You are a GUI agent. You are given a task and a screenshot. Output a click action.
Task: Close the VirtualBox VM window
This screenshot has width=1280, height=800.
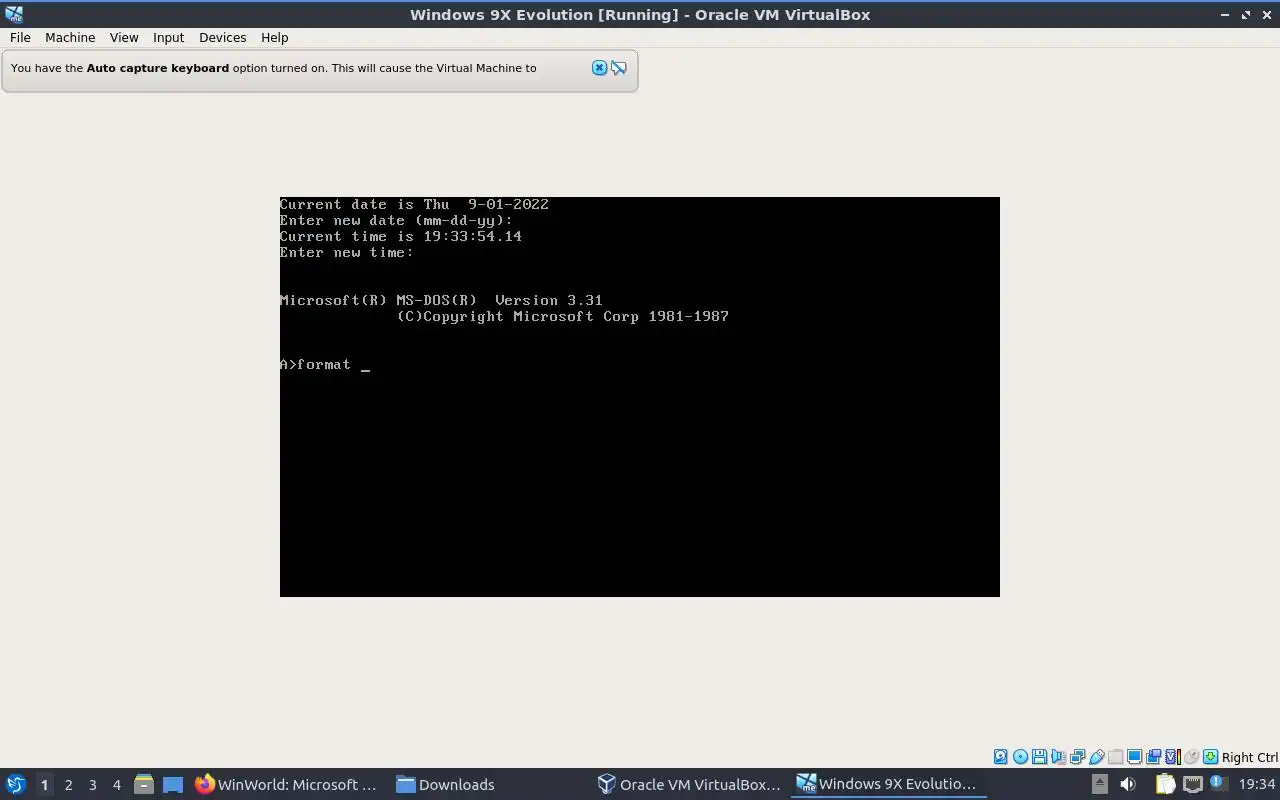[x=1266, y=14]
